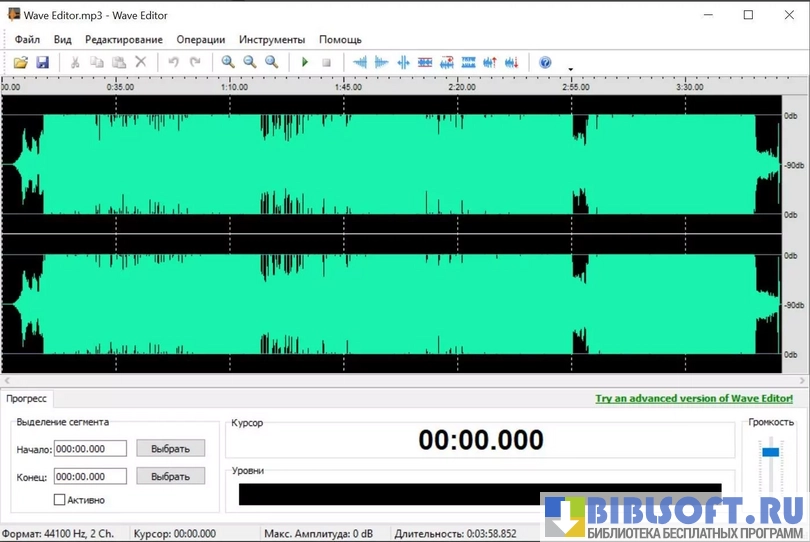
Task: Click the Delete X icon in toolbar
Action: pyautogui.click(x=141, y=62)
